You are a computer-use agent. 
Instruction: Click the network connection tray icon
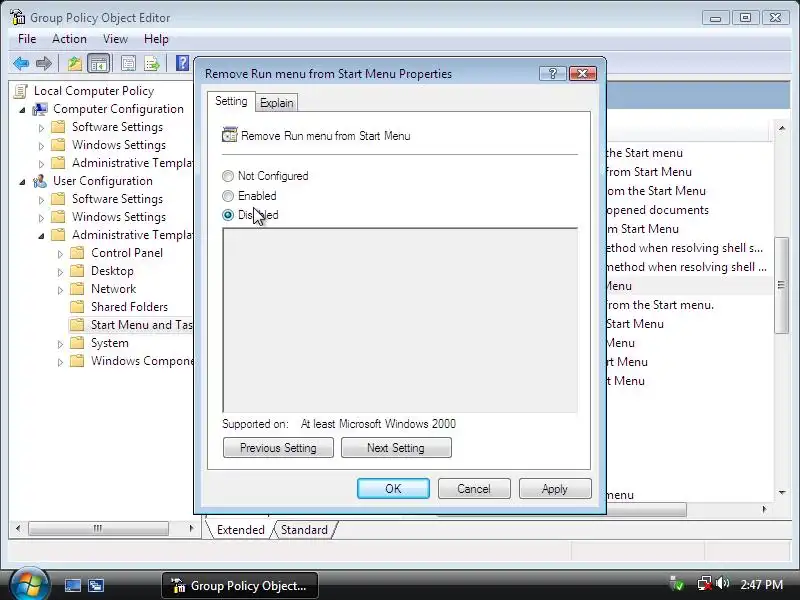click(x=705, y=584)
